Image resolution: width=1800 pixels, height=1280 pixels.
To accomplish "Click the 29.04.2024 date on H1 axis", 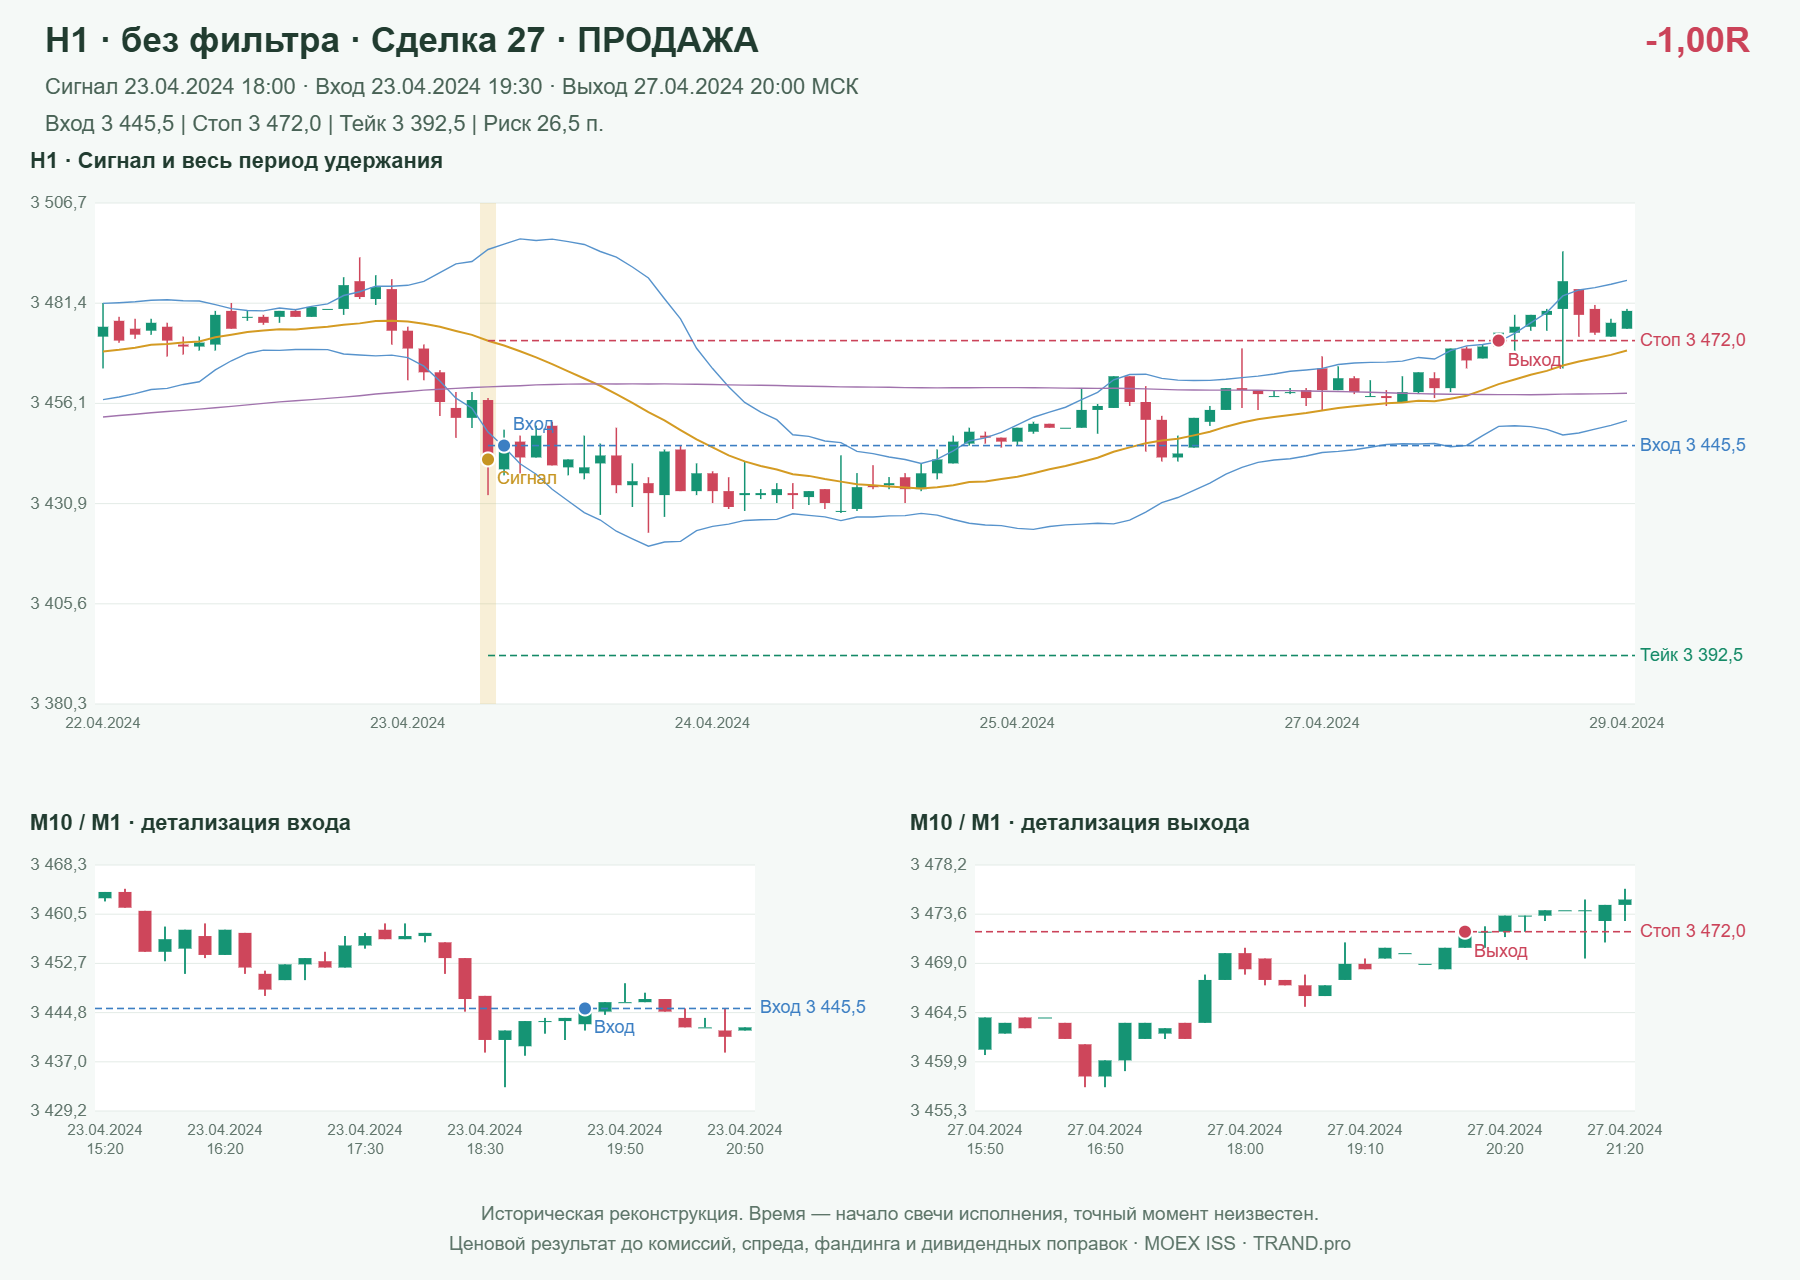I will (x=1627, y=723).
